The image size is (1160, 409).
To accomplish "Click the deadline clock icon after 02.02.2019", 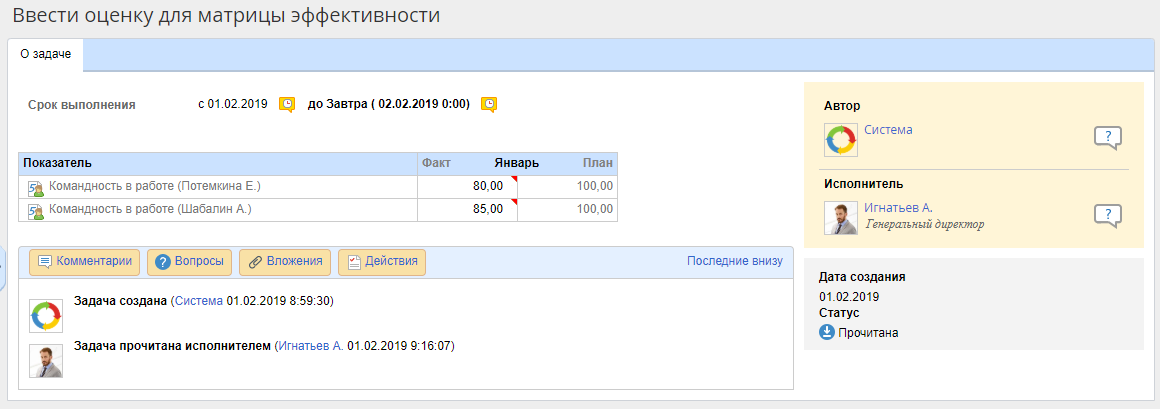I will tap(489, 104).
